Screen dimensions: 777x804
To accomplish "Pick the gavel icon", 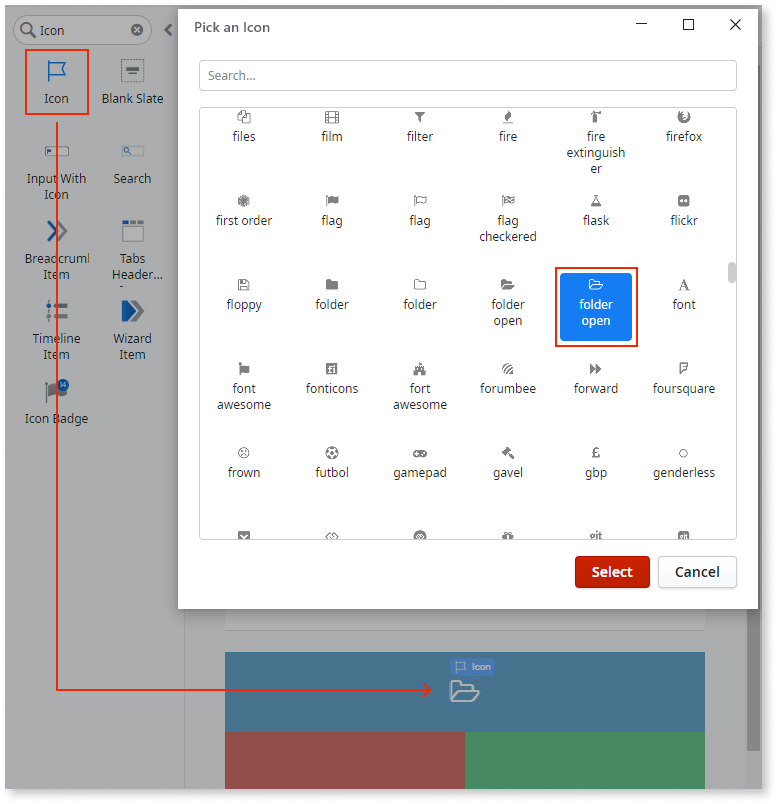I will coord(508,463).
